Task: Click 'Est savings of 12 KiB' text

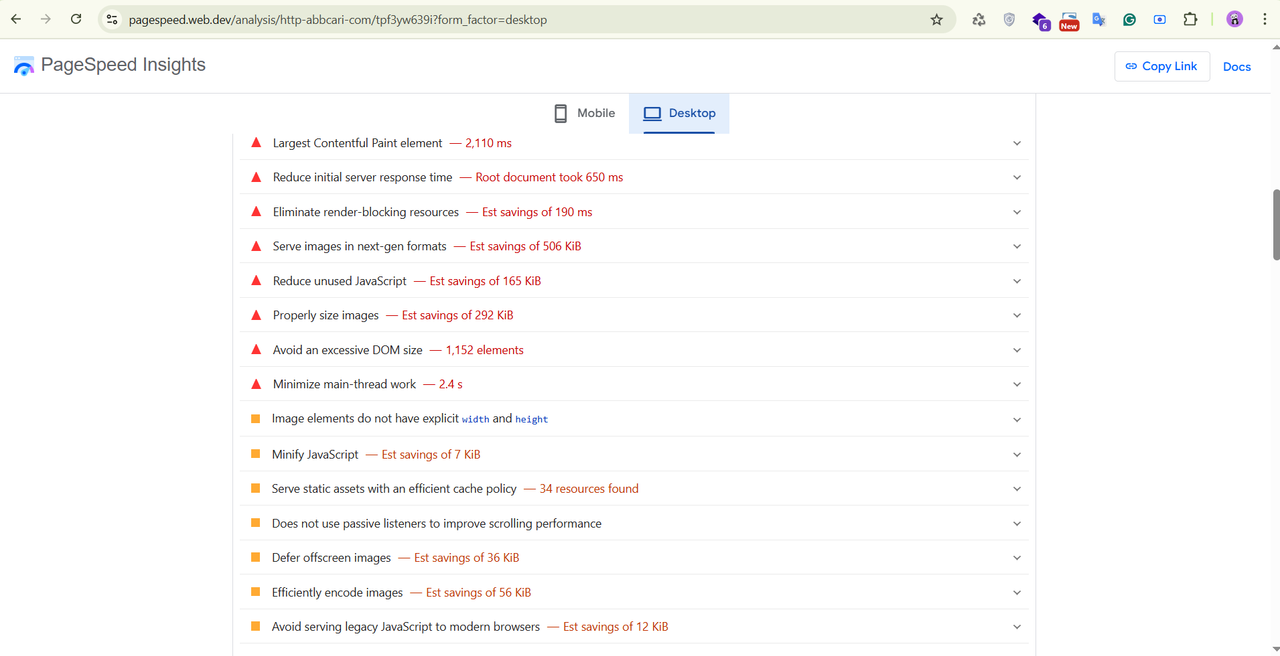Action: pyautogui.click(x=615, y=627)
